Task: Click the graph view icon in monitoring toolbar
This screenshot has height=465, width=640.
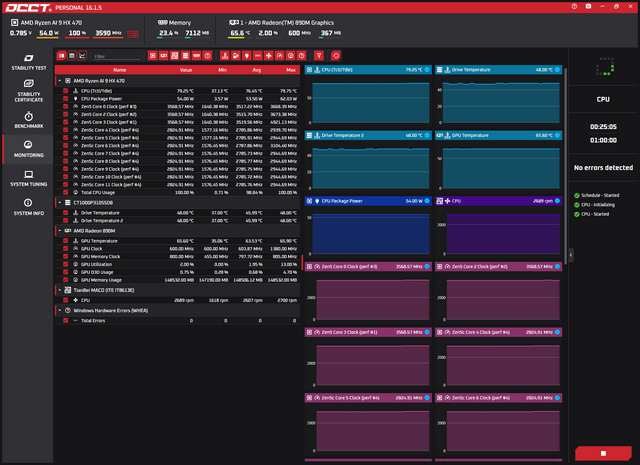Action: (82, 56)
